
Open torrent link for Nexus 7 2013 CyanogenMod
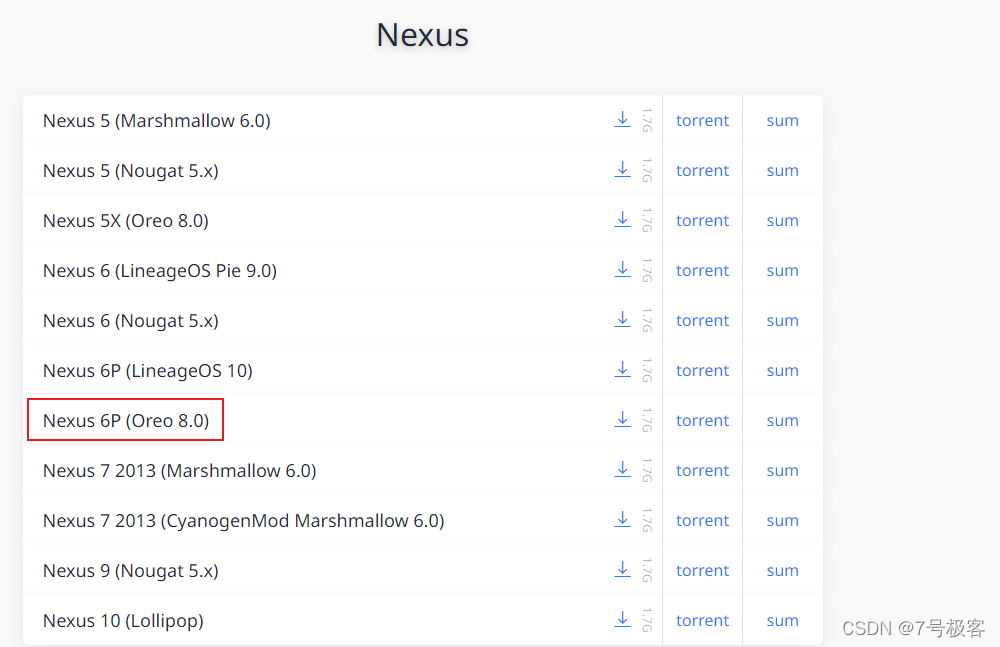(702, 520)
